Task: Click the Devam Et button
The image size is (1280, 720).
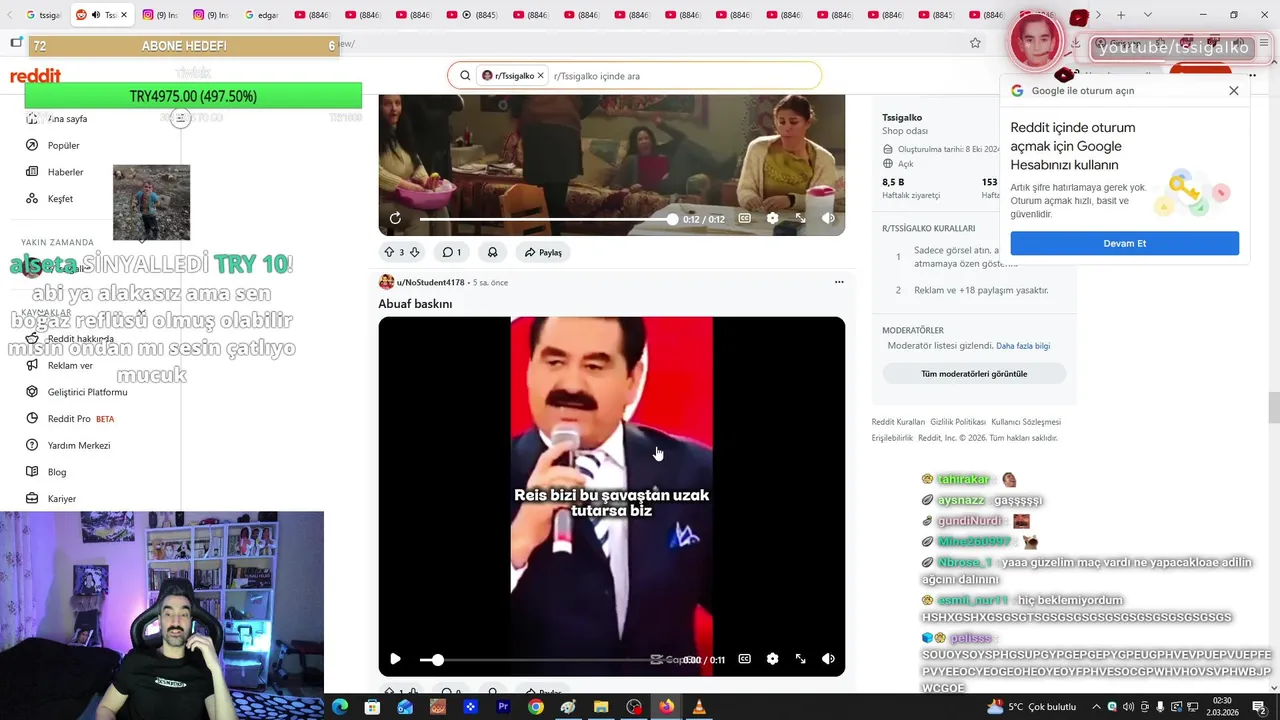Action: pyautogui.click(x=1124, y=243)
